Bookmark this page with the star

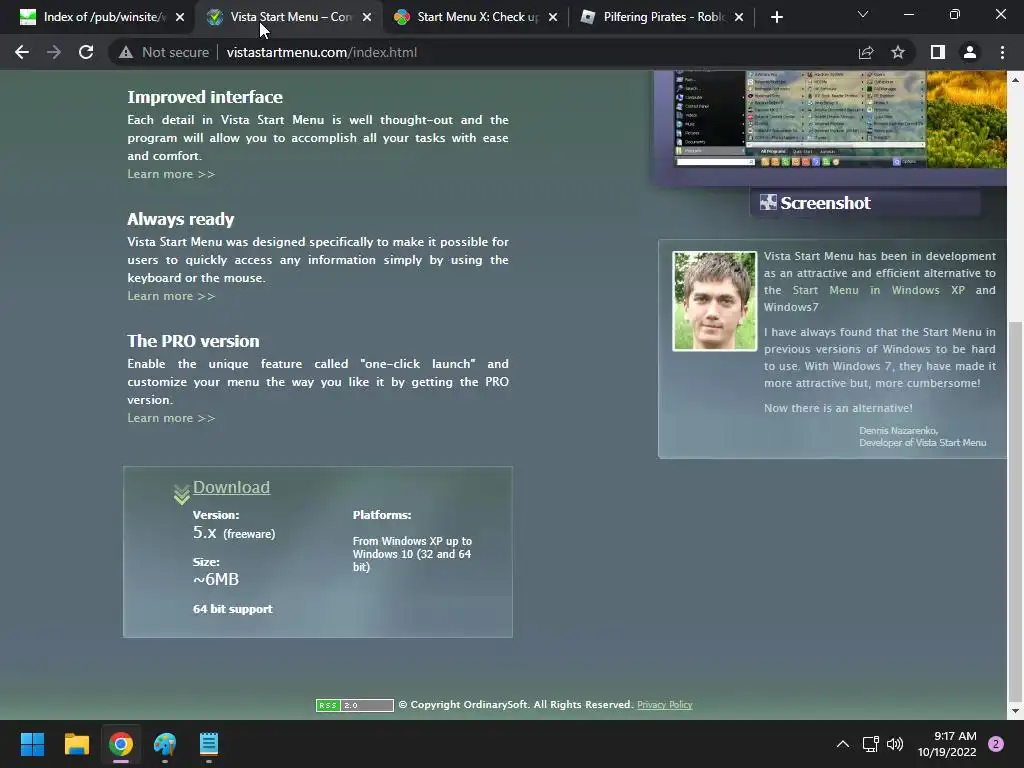point(898,52)
